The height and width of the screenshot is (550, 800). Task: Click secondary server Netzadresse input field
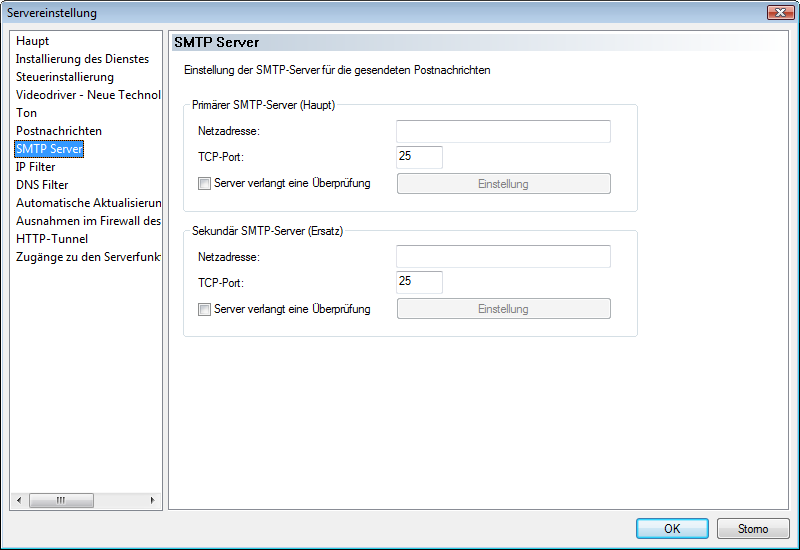point(503,257)
